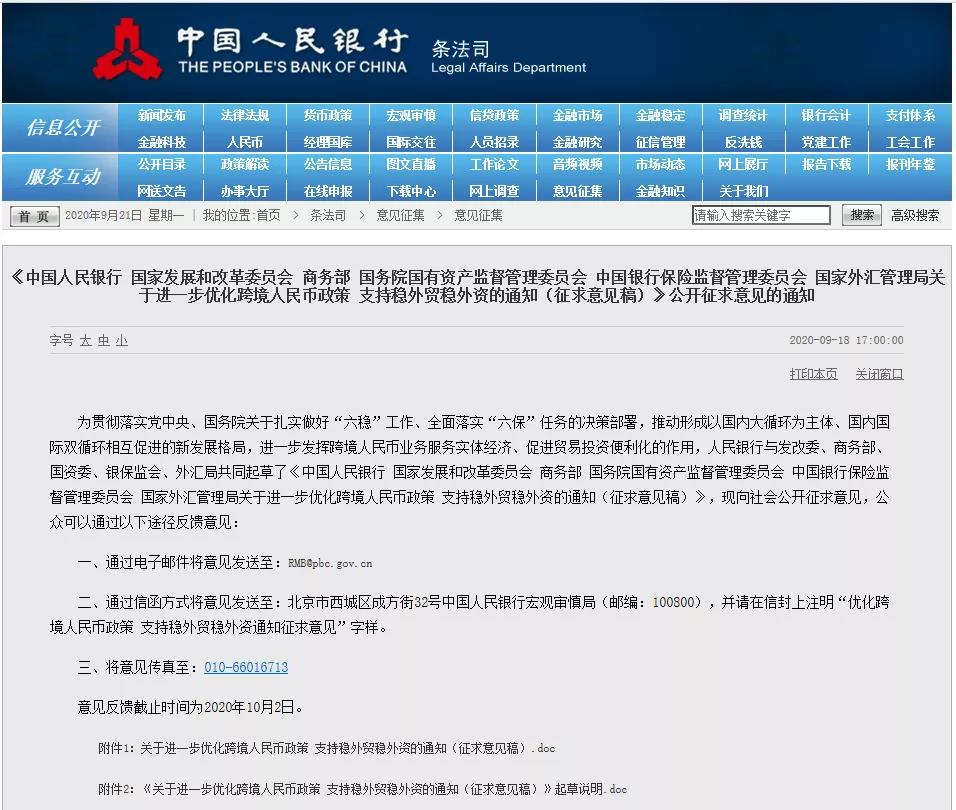Open 关于我们 link

click(x=743, y=191)
